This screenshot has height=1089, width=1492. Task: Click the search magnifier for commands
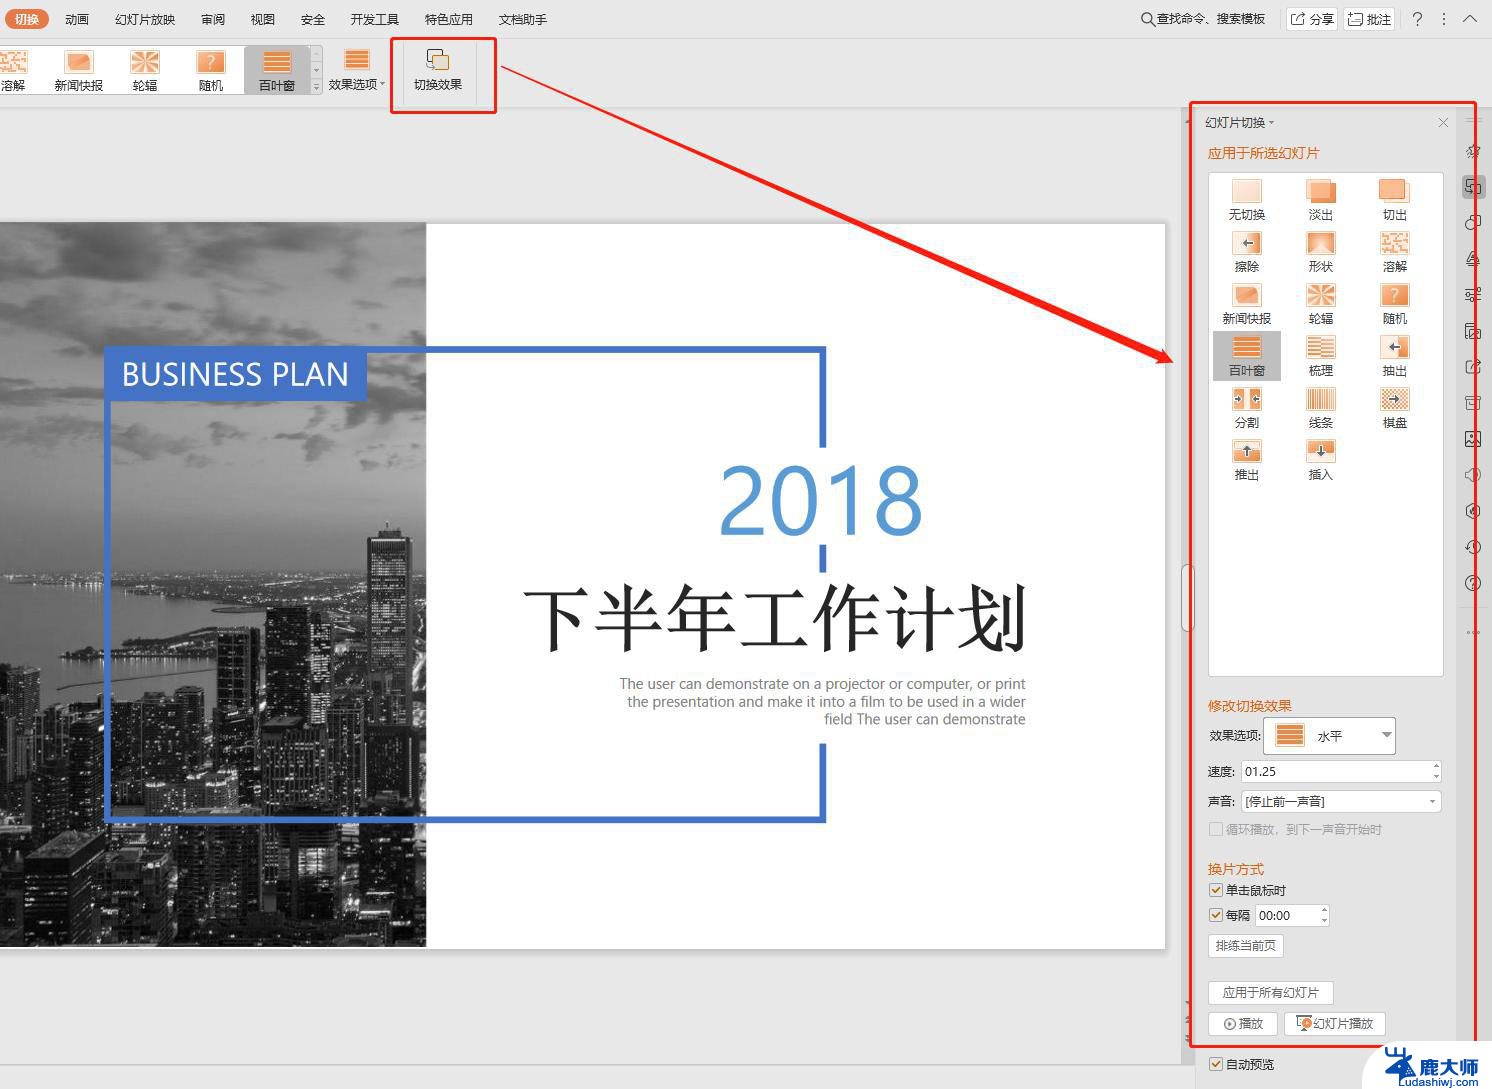click(1147, 19)
